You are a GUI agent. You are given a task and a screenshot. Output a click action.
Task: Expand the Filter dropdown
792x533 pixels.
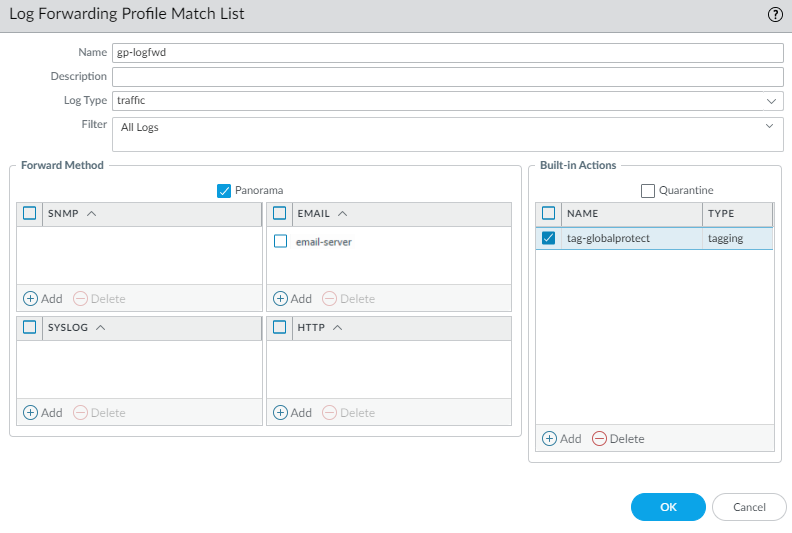pyautogui.click(x=769, y=126)
